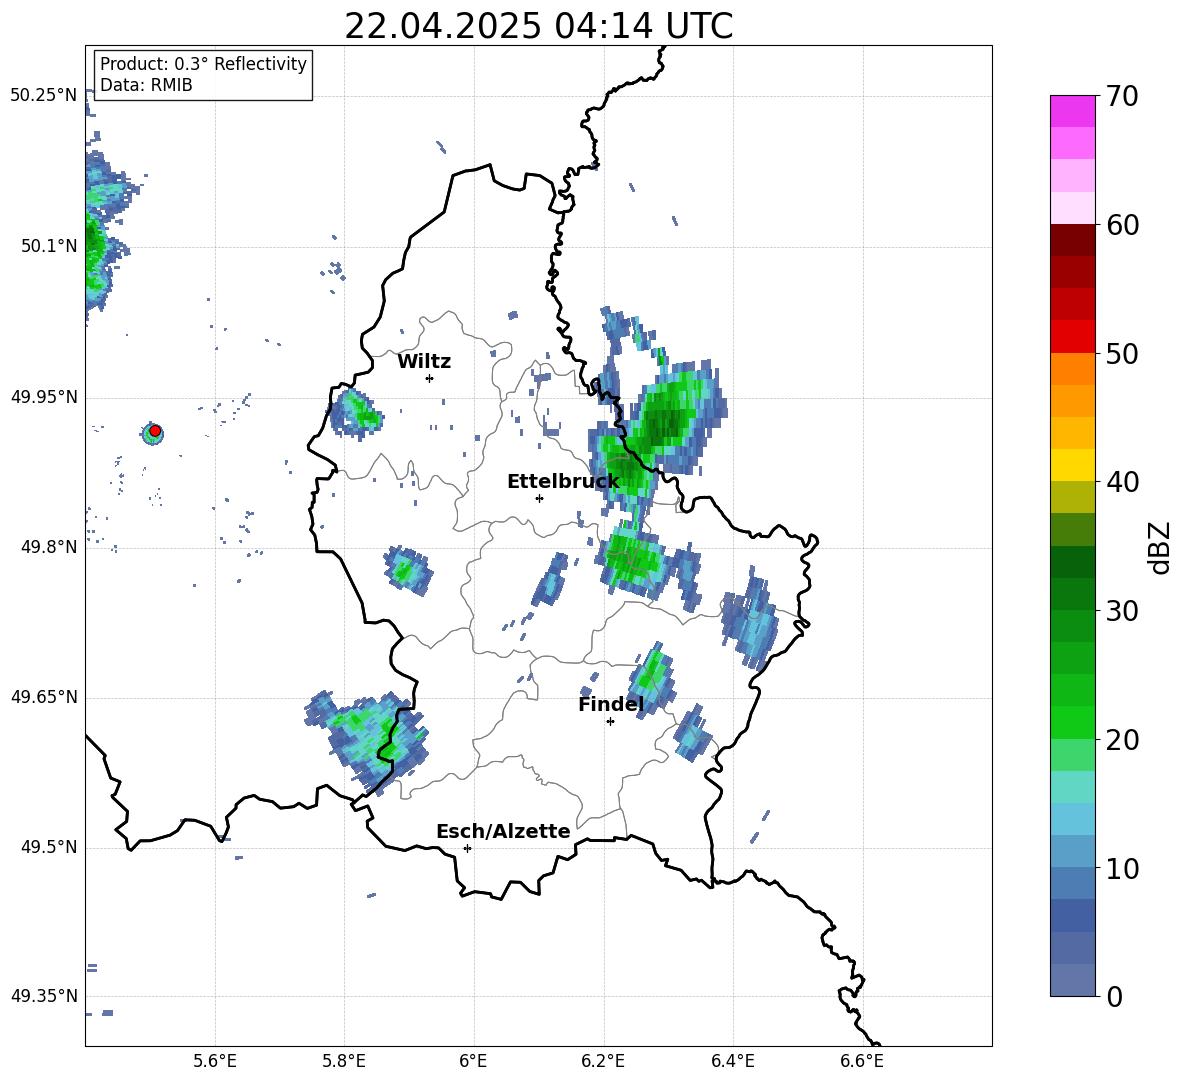Image resolution: width=1184 pixels, height=1081 pixels.
Task: Click the colorbar tick value 60
Action: pyautogui.click(x=1122, y=225)
